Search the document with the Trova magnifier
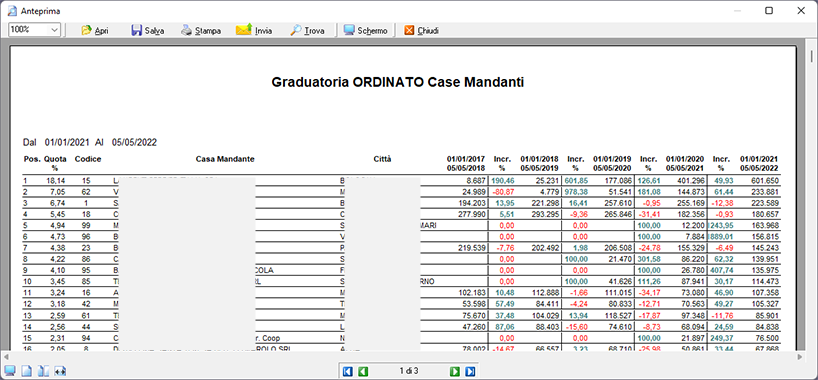Image resolution: width=818 pixels, height=380 pixels. pyautogui.click(x=308, y=30)
